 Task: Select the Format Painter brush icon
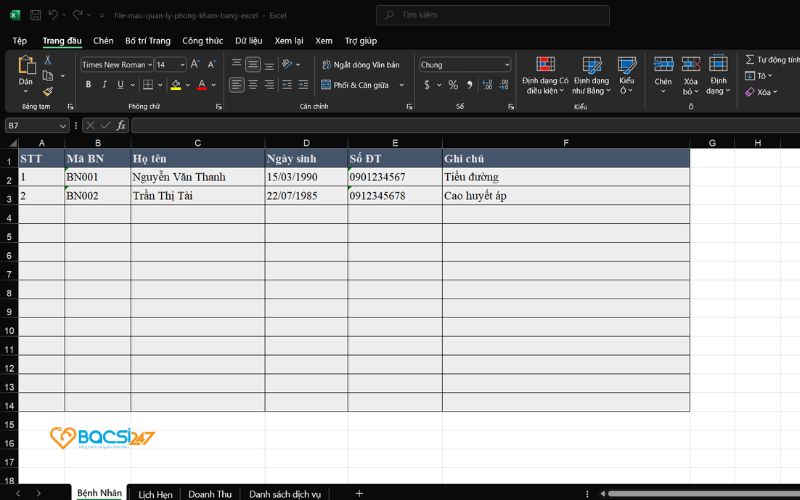click(48, 91)
